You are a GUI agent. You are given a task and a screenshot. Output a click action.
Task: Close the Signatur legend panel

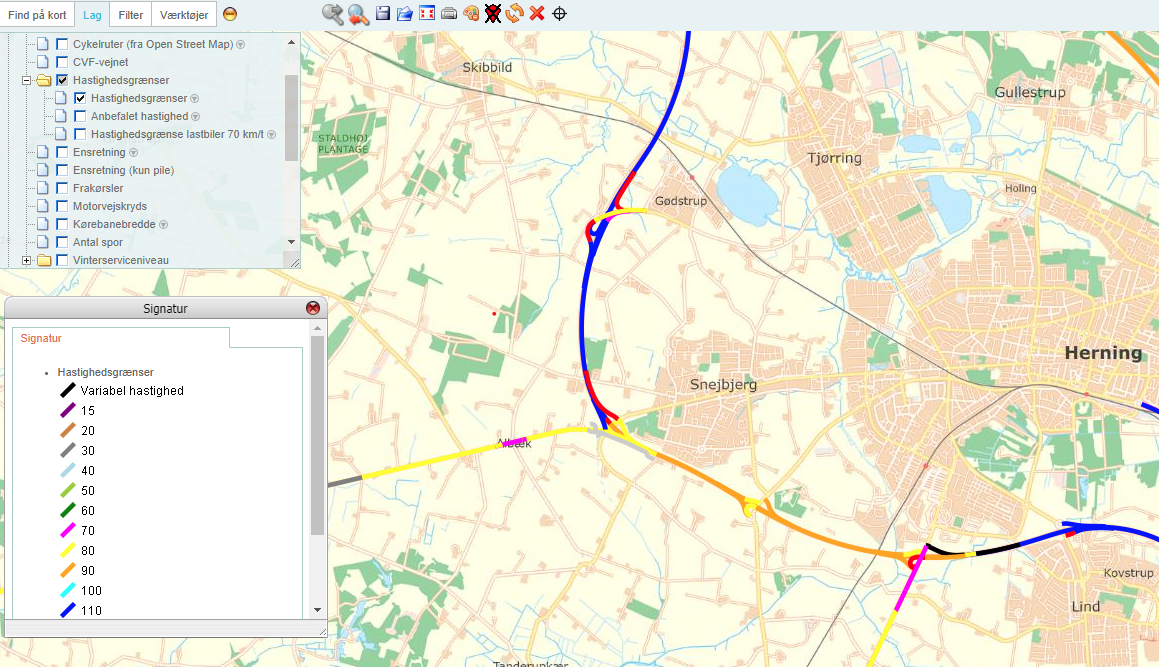pyautogui.click(x=313, y=309)
